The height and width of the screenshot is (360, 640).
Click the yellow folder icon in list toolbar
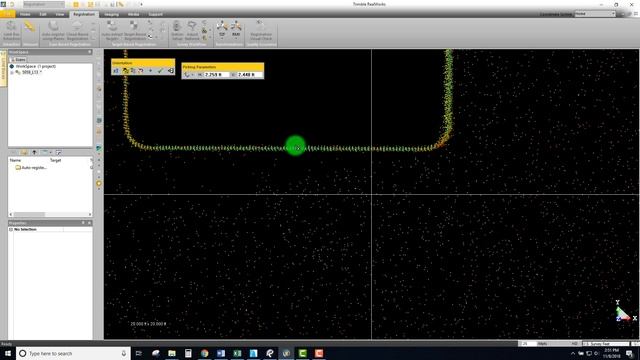(x=24, y=153)
